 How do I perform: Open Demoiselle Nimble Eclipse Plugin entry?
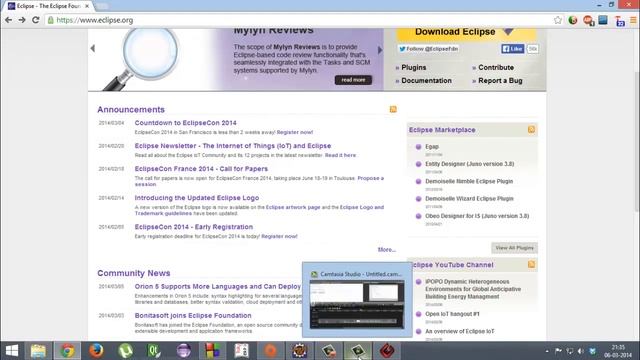469,181
